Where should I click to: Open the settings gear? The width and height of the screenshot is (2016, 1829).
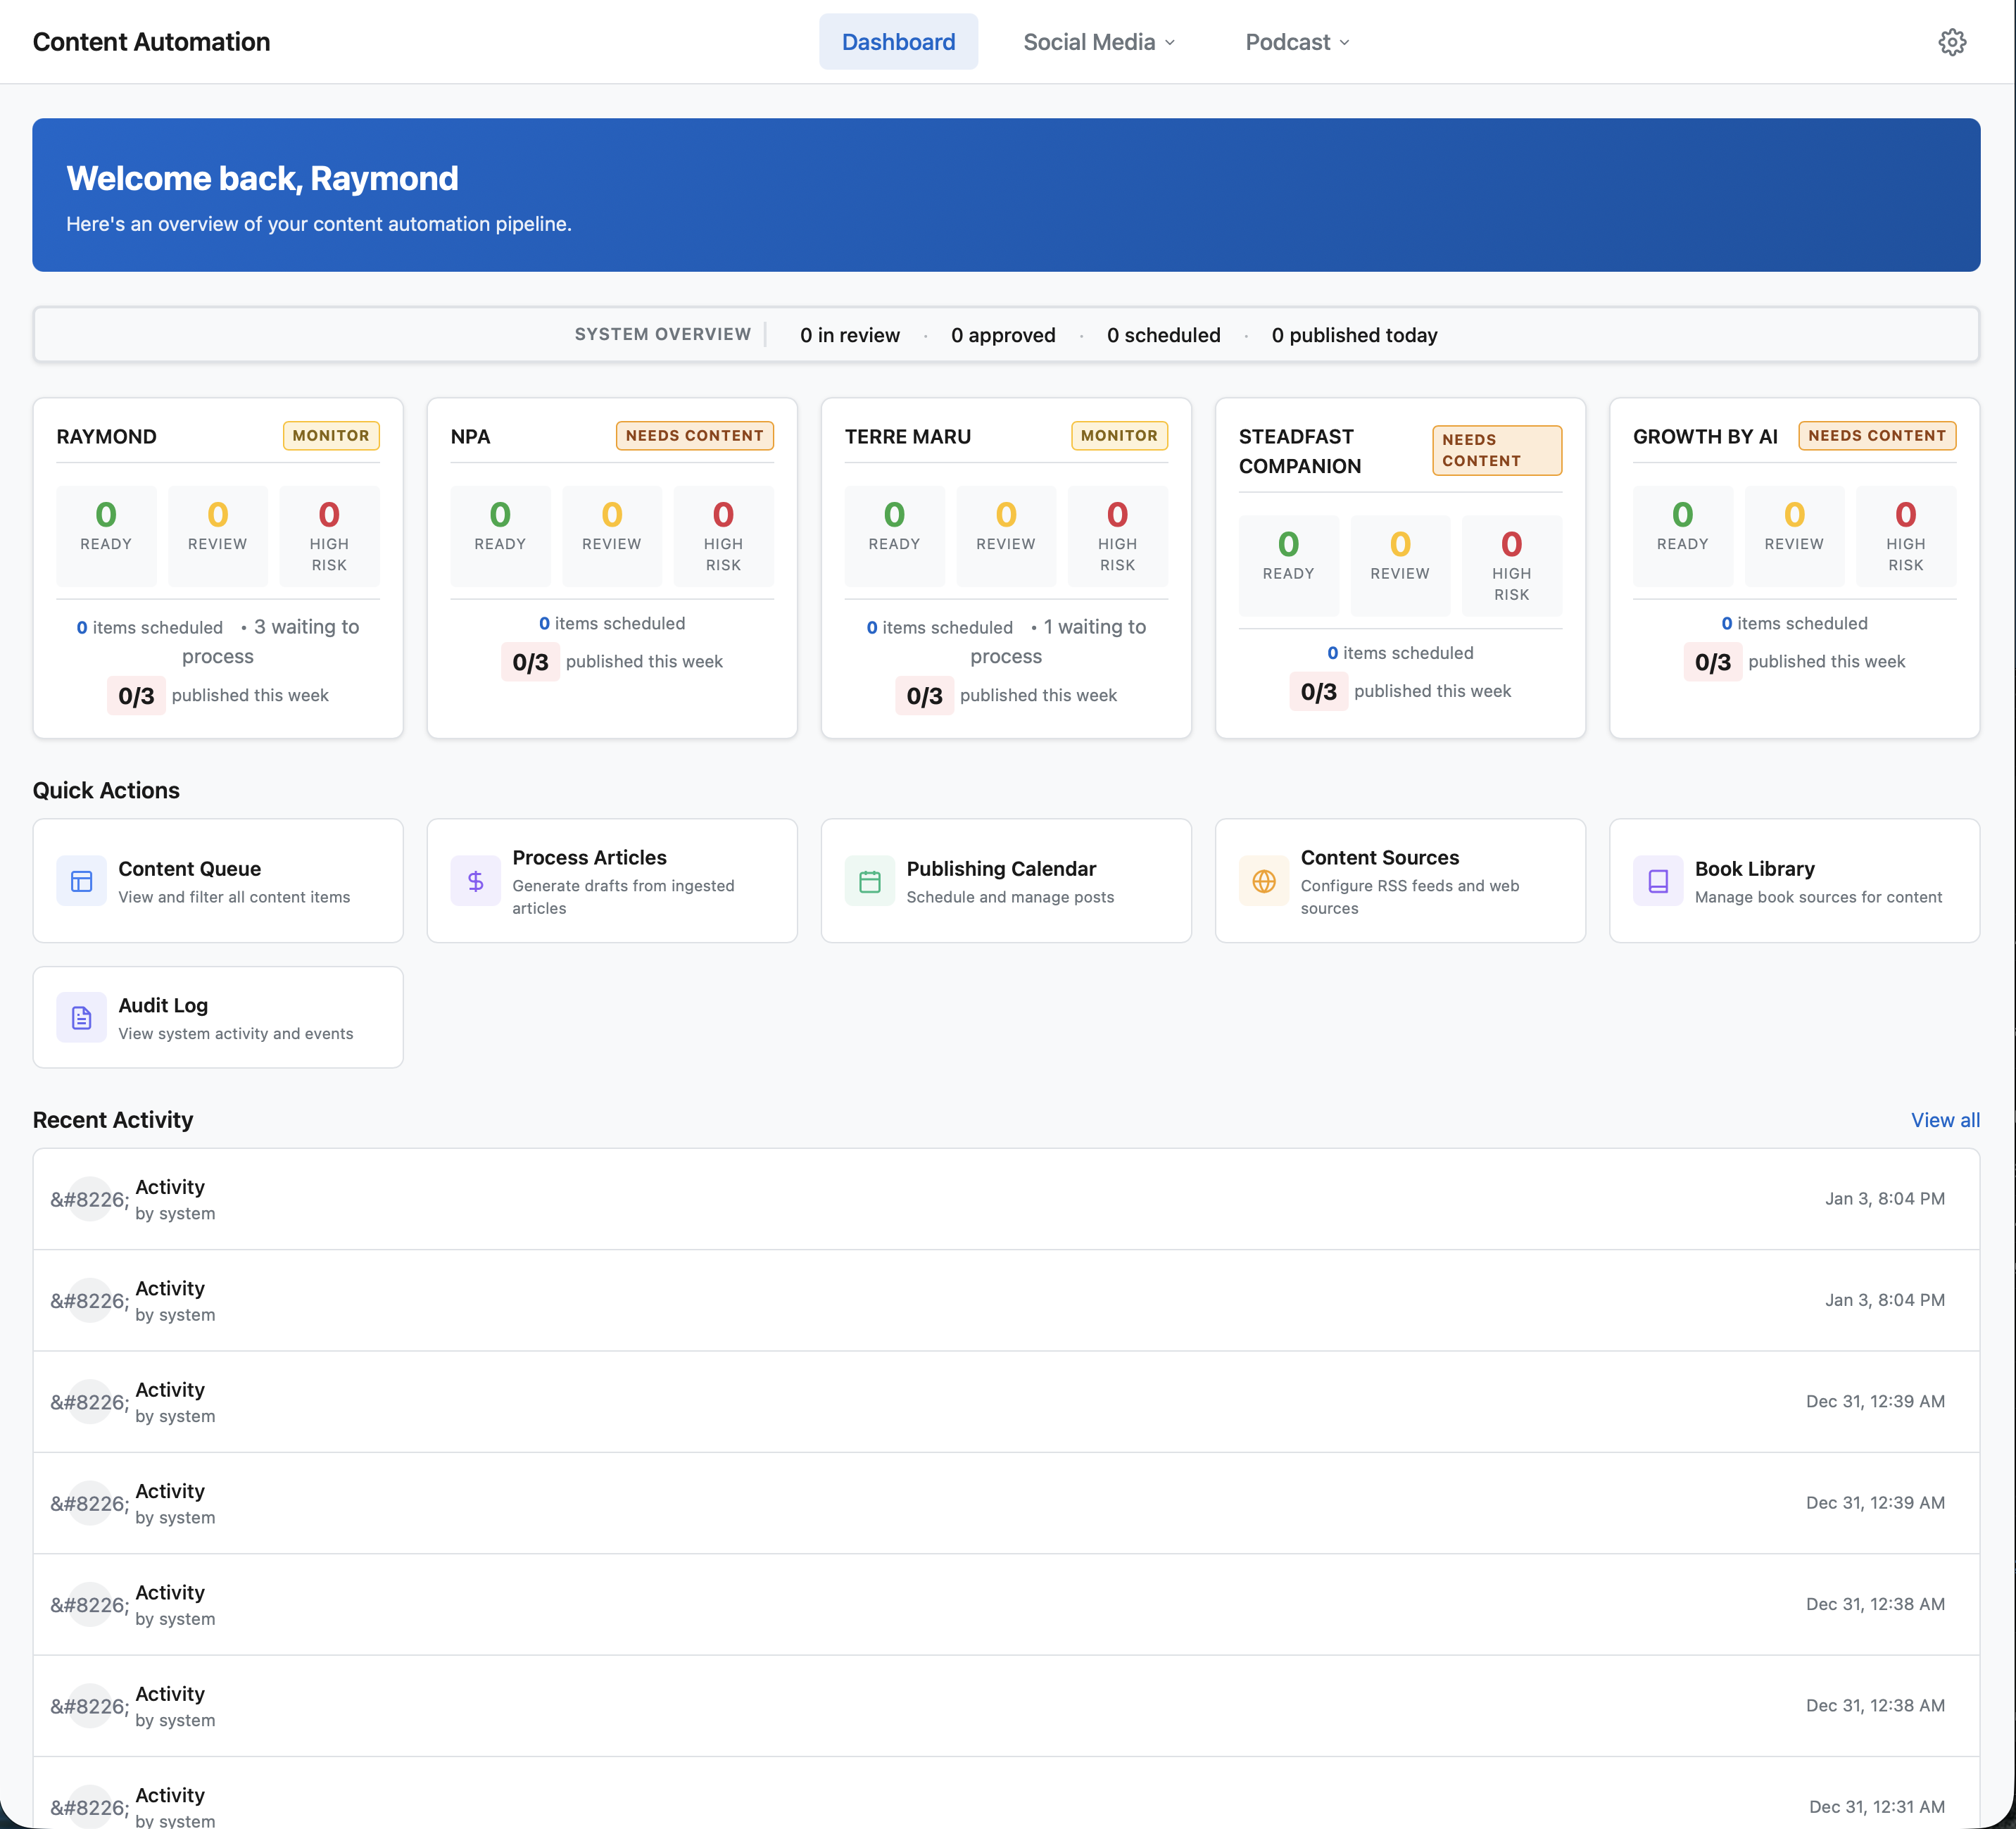(1953, 42)
